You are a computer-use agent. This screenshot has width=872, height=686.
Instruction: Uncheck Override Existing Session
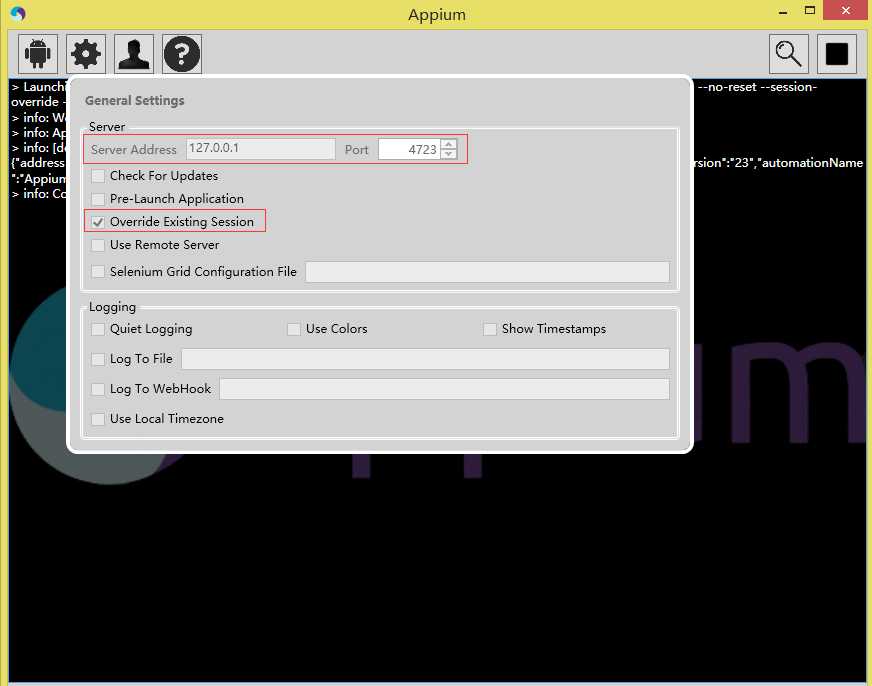pos(98,222)
